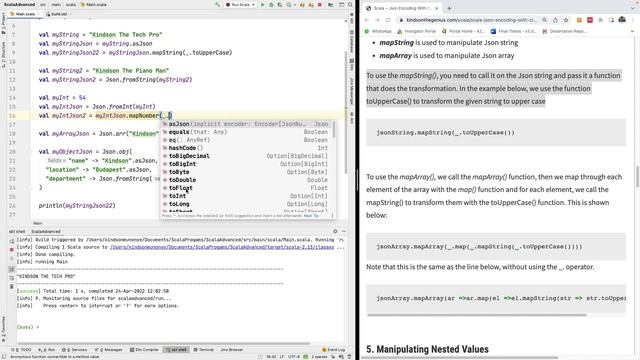Open the Final Thesis bookmark
Image resolution: width=640 pixels, height=360 pixels.
point(513,31)
